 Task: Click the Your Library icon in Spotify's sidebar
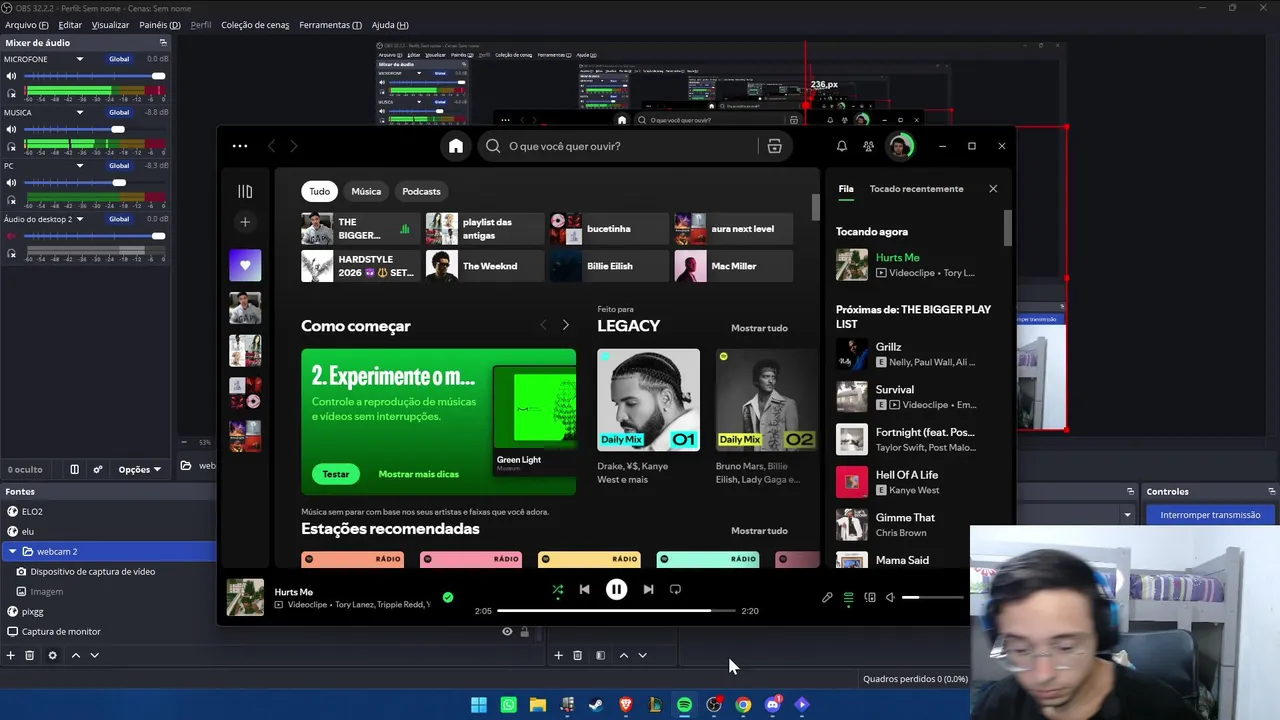point(245,191)
